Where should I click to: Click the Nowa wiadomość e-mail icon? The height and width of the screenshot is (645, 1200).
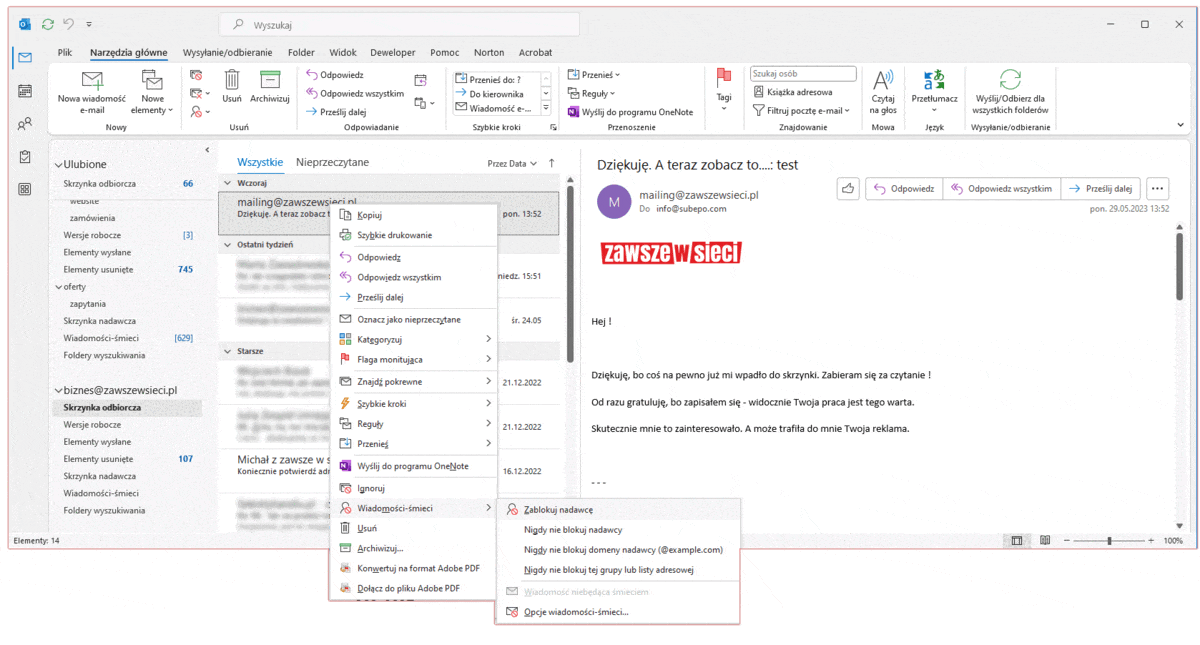92,81
